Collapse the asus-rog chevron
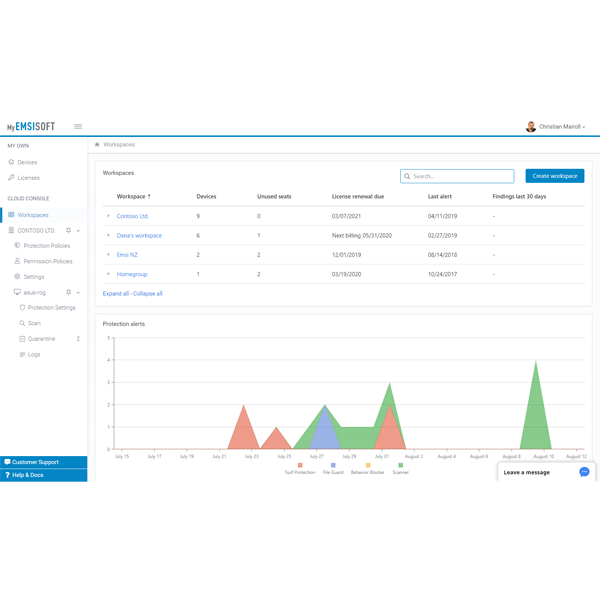Screen dimensions: 600x600 [78, 293]
